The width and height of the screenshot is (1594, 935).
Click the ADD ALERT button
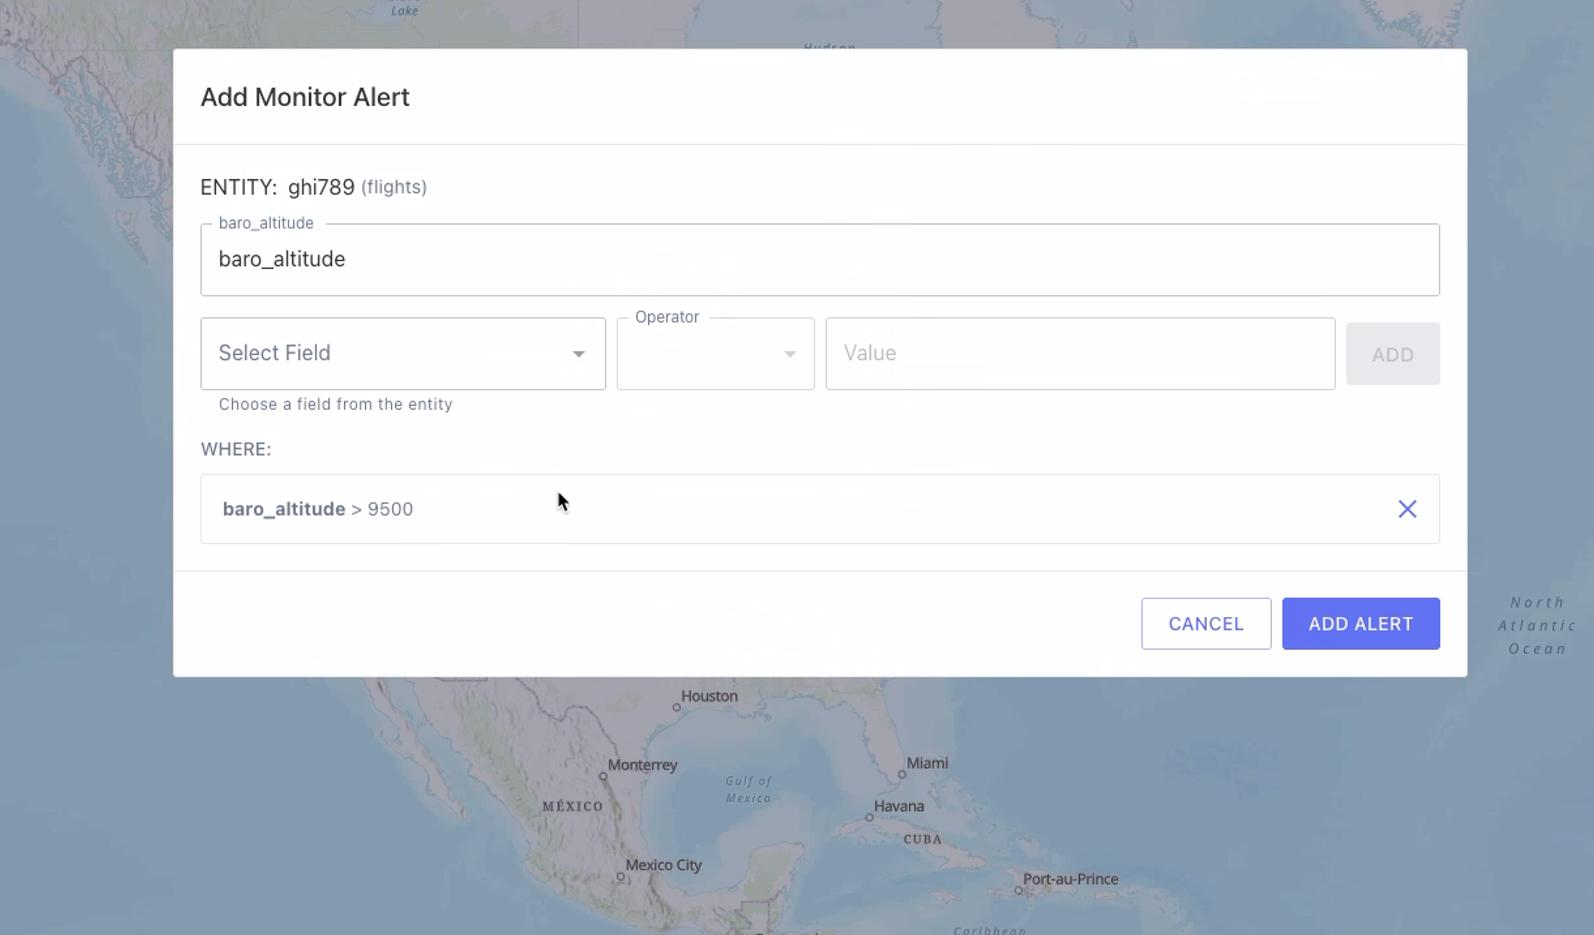point(1361,624)
